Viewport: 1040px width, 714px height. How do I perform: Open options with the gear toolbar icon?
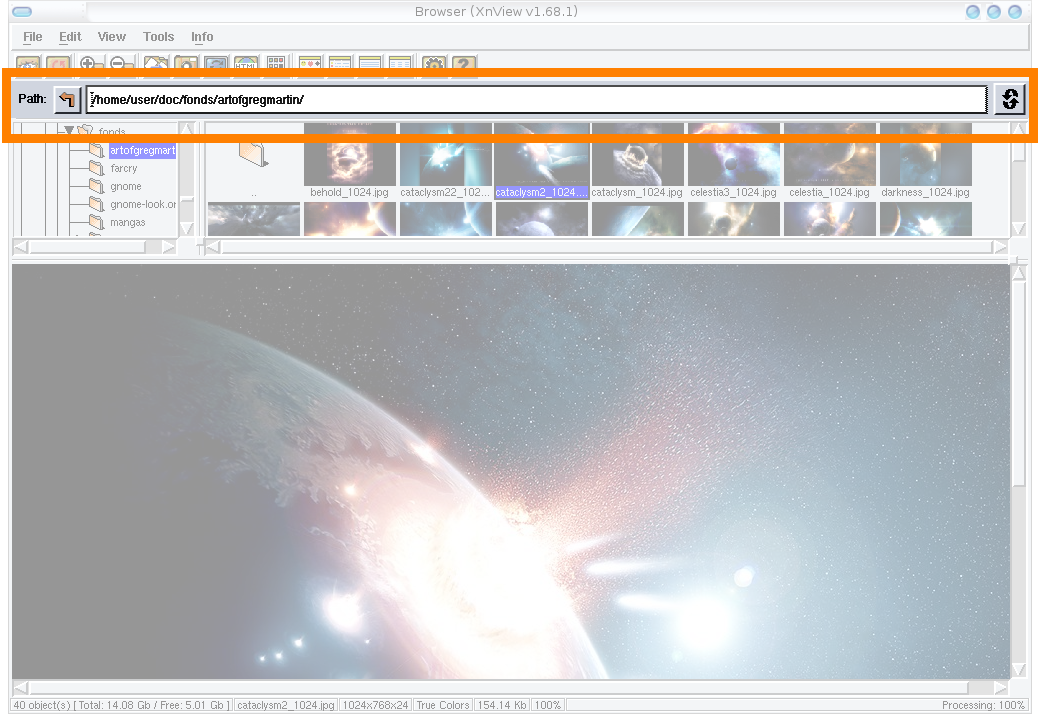433,64
